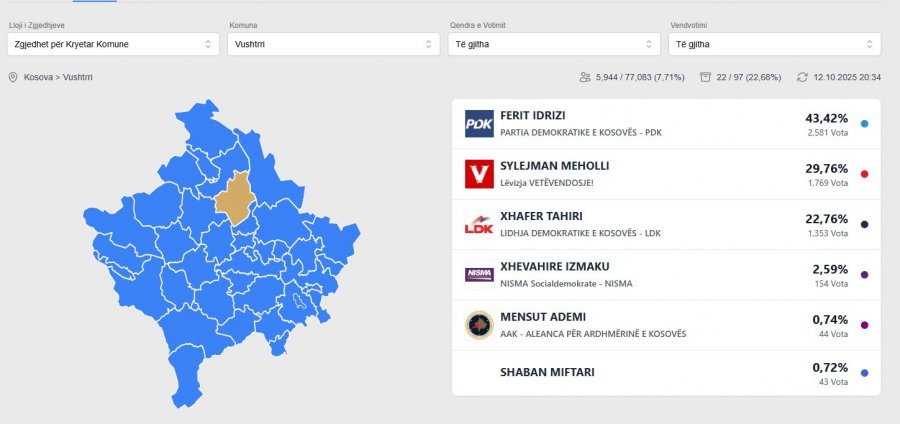Open the Lloji i Zgjedhjeve dropdown
The image size is (900, 424).
click(111, 44)
